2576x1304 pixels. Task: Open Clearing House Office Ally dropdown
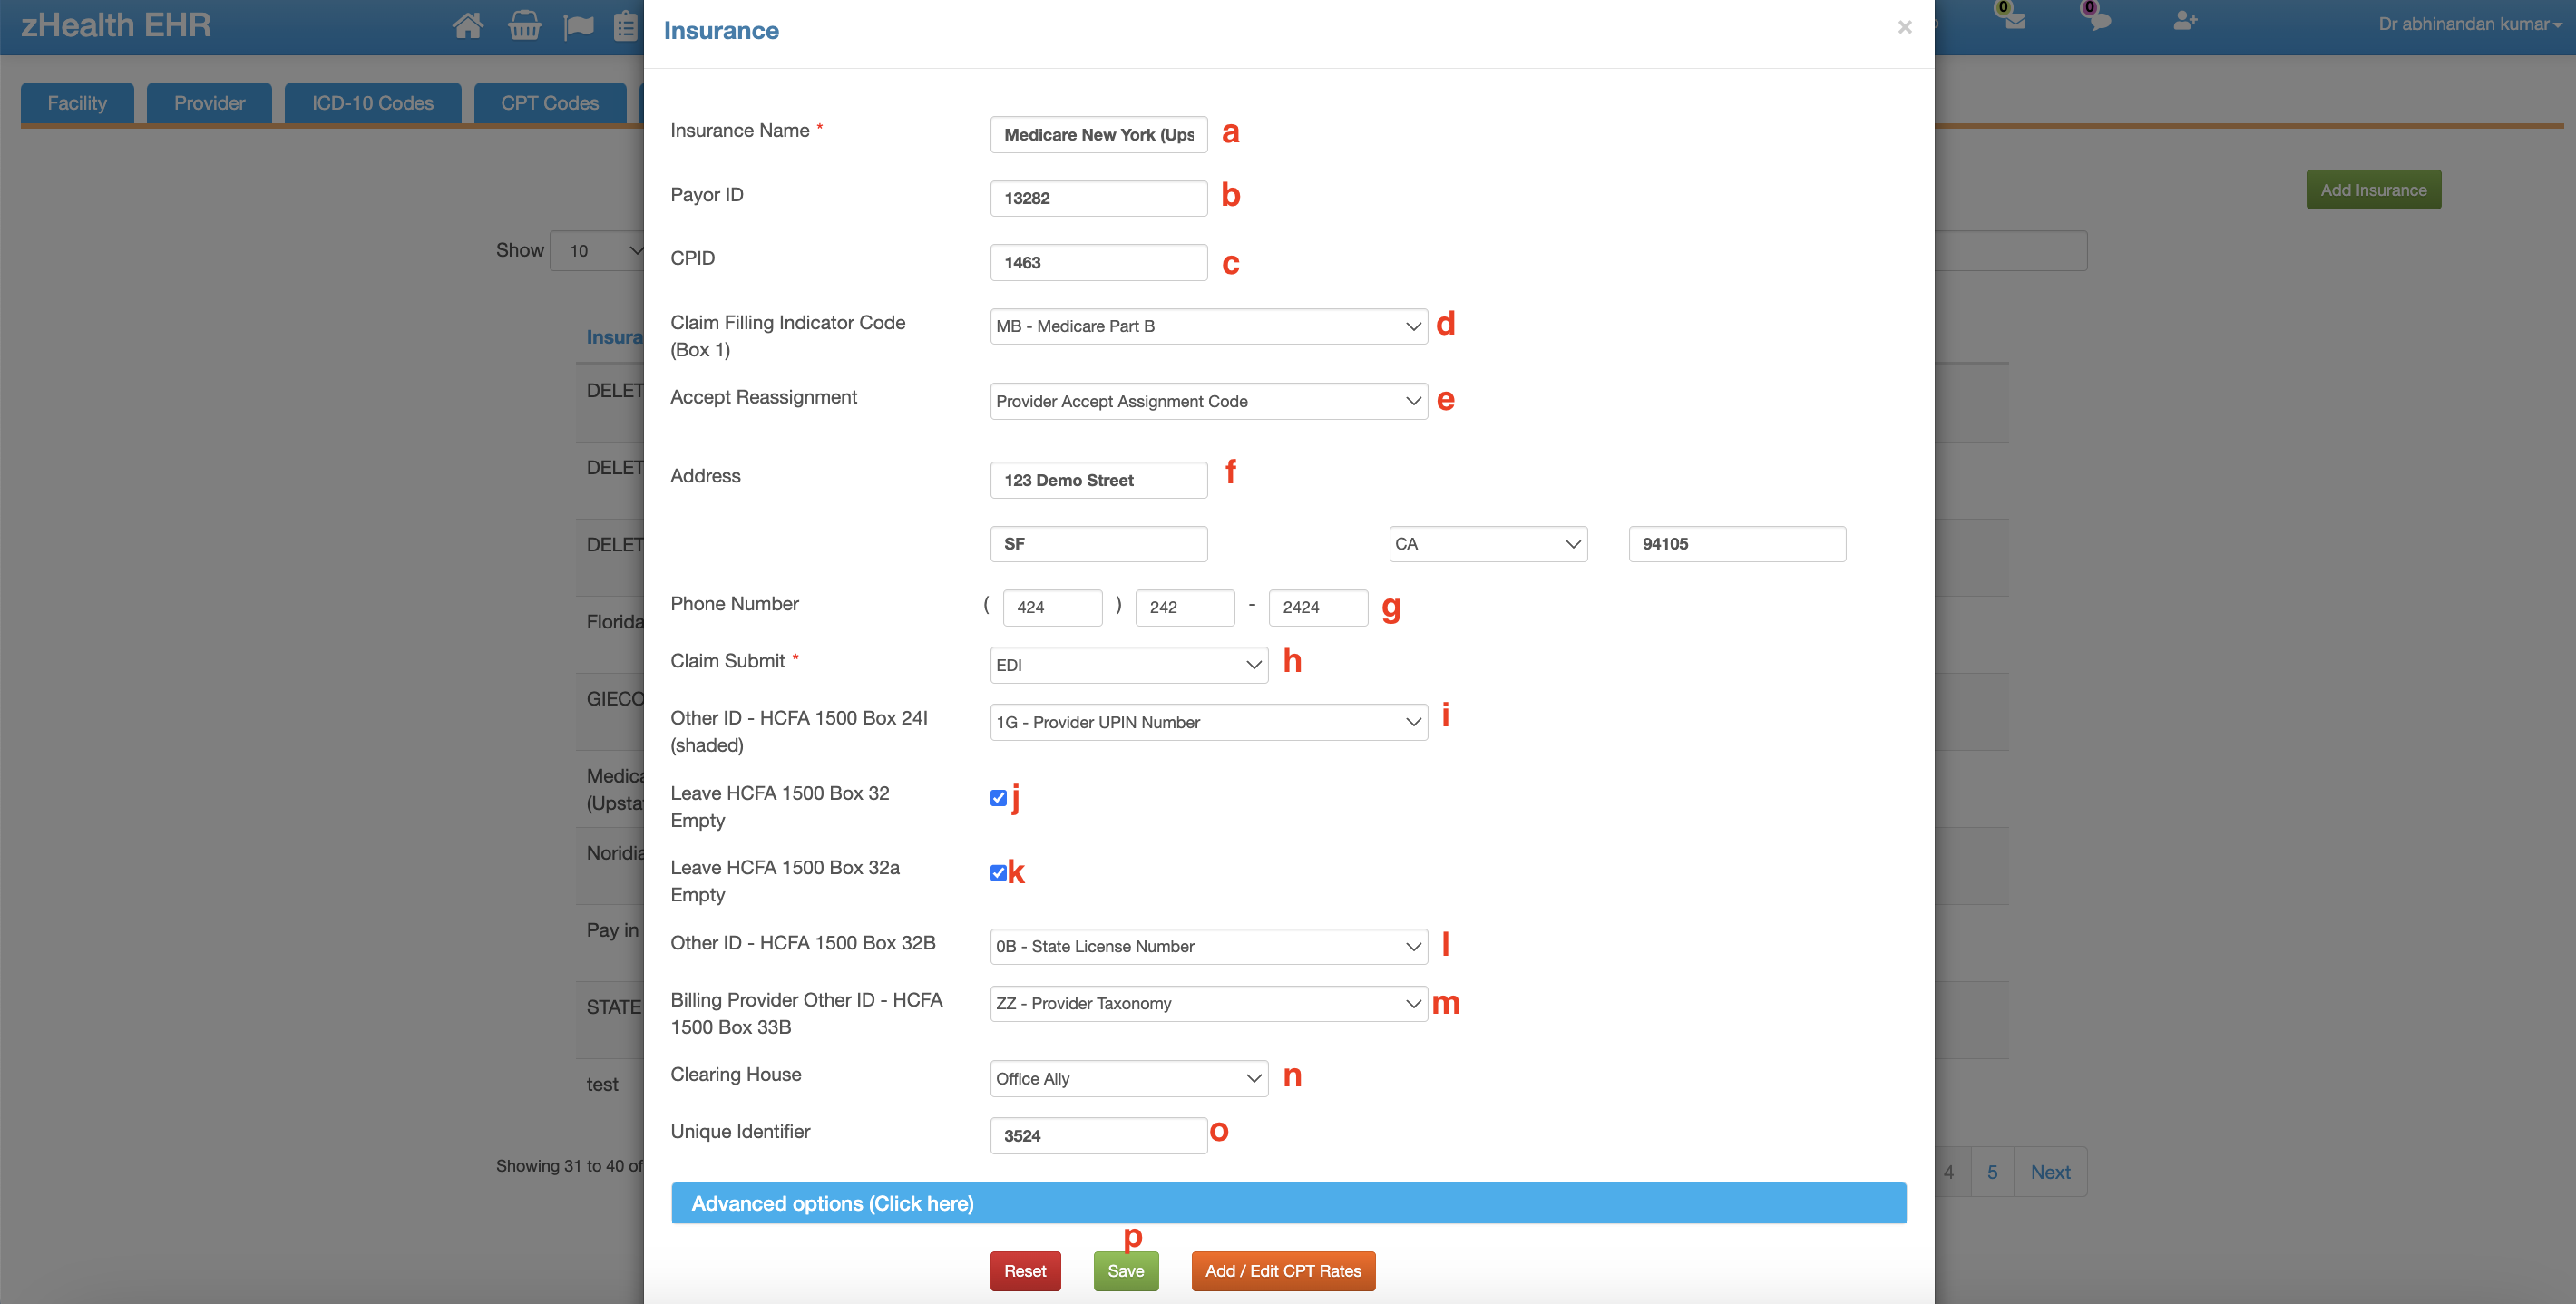[x=1129, y=1078]
